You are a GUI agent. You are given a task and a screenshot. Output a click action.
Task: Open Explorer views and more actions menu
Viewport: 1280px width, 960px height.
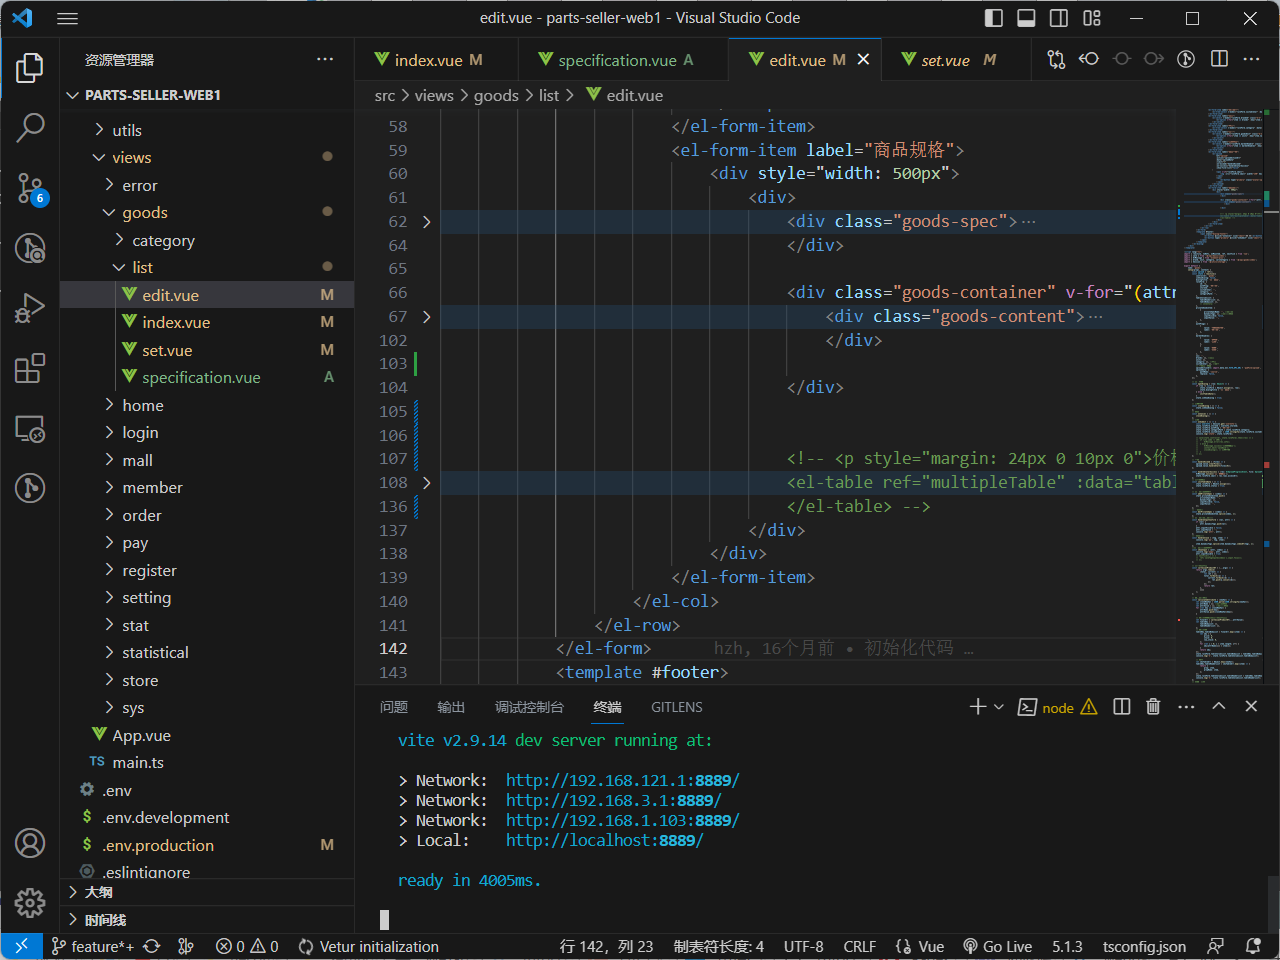click(x=325, y=59)
